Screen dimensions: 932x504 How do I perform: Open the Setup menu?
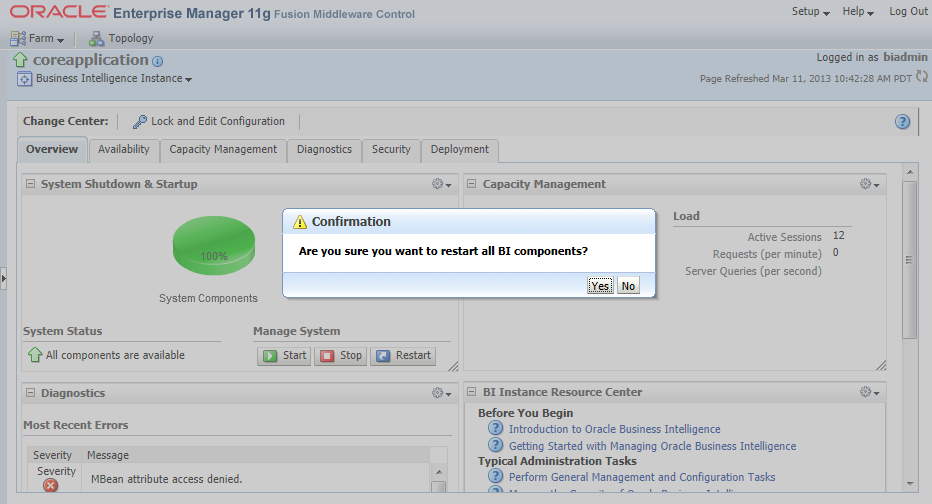click(x=810, y=11)
